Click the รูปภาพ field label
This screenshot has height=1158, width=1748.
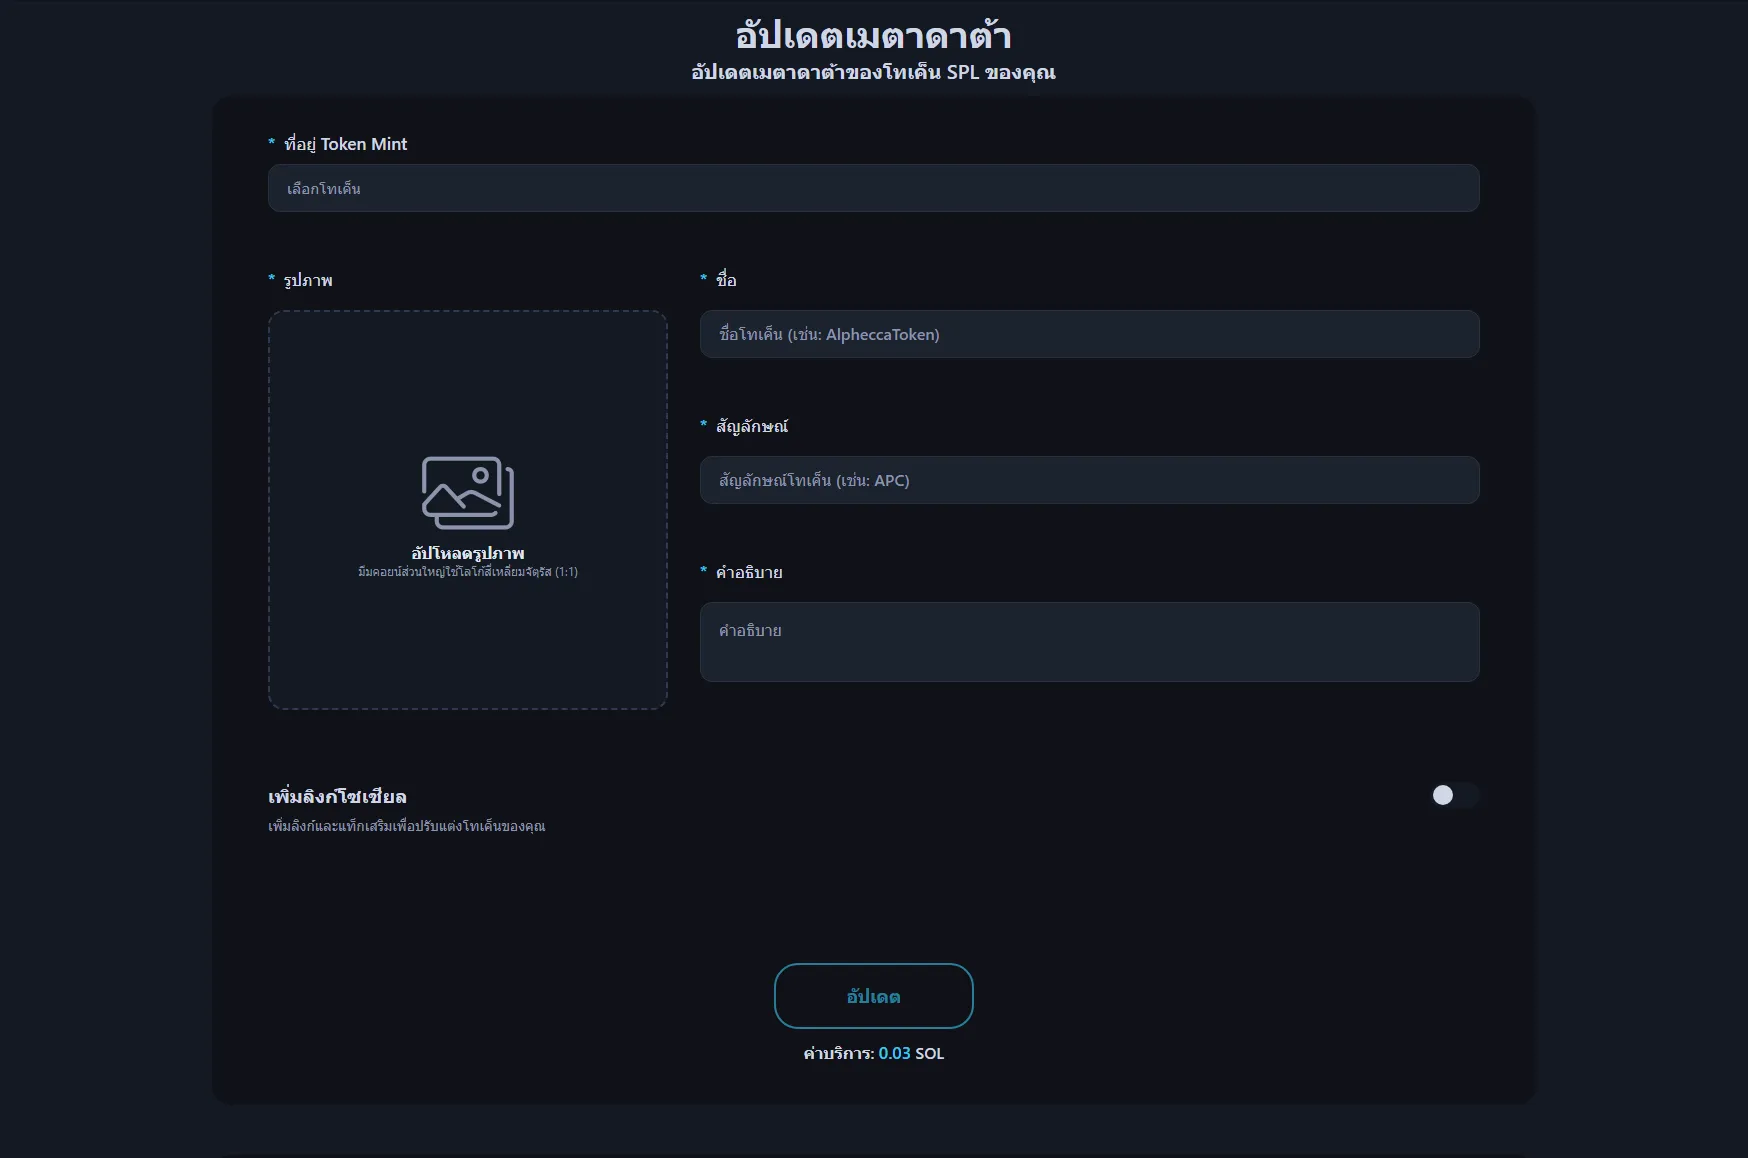308,280
